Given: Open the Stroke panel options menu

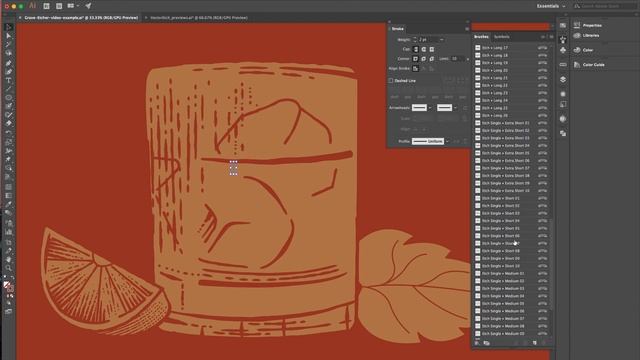Looking at the screenshot, I should point(467,29).
